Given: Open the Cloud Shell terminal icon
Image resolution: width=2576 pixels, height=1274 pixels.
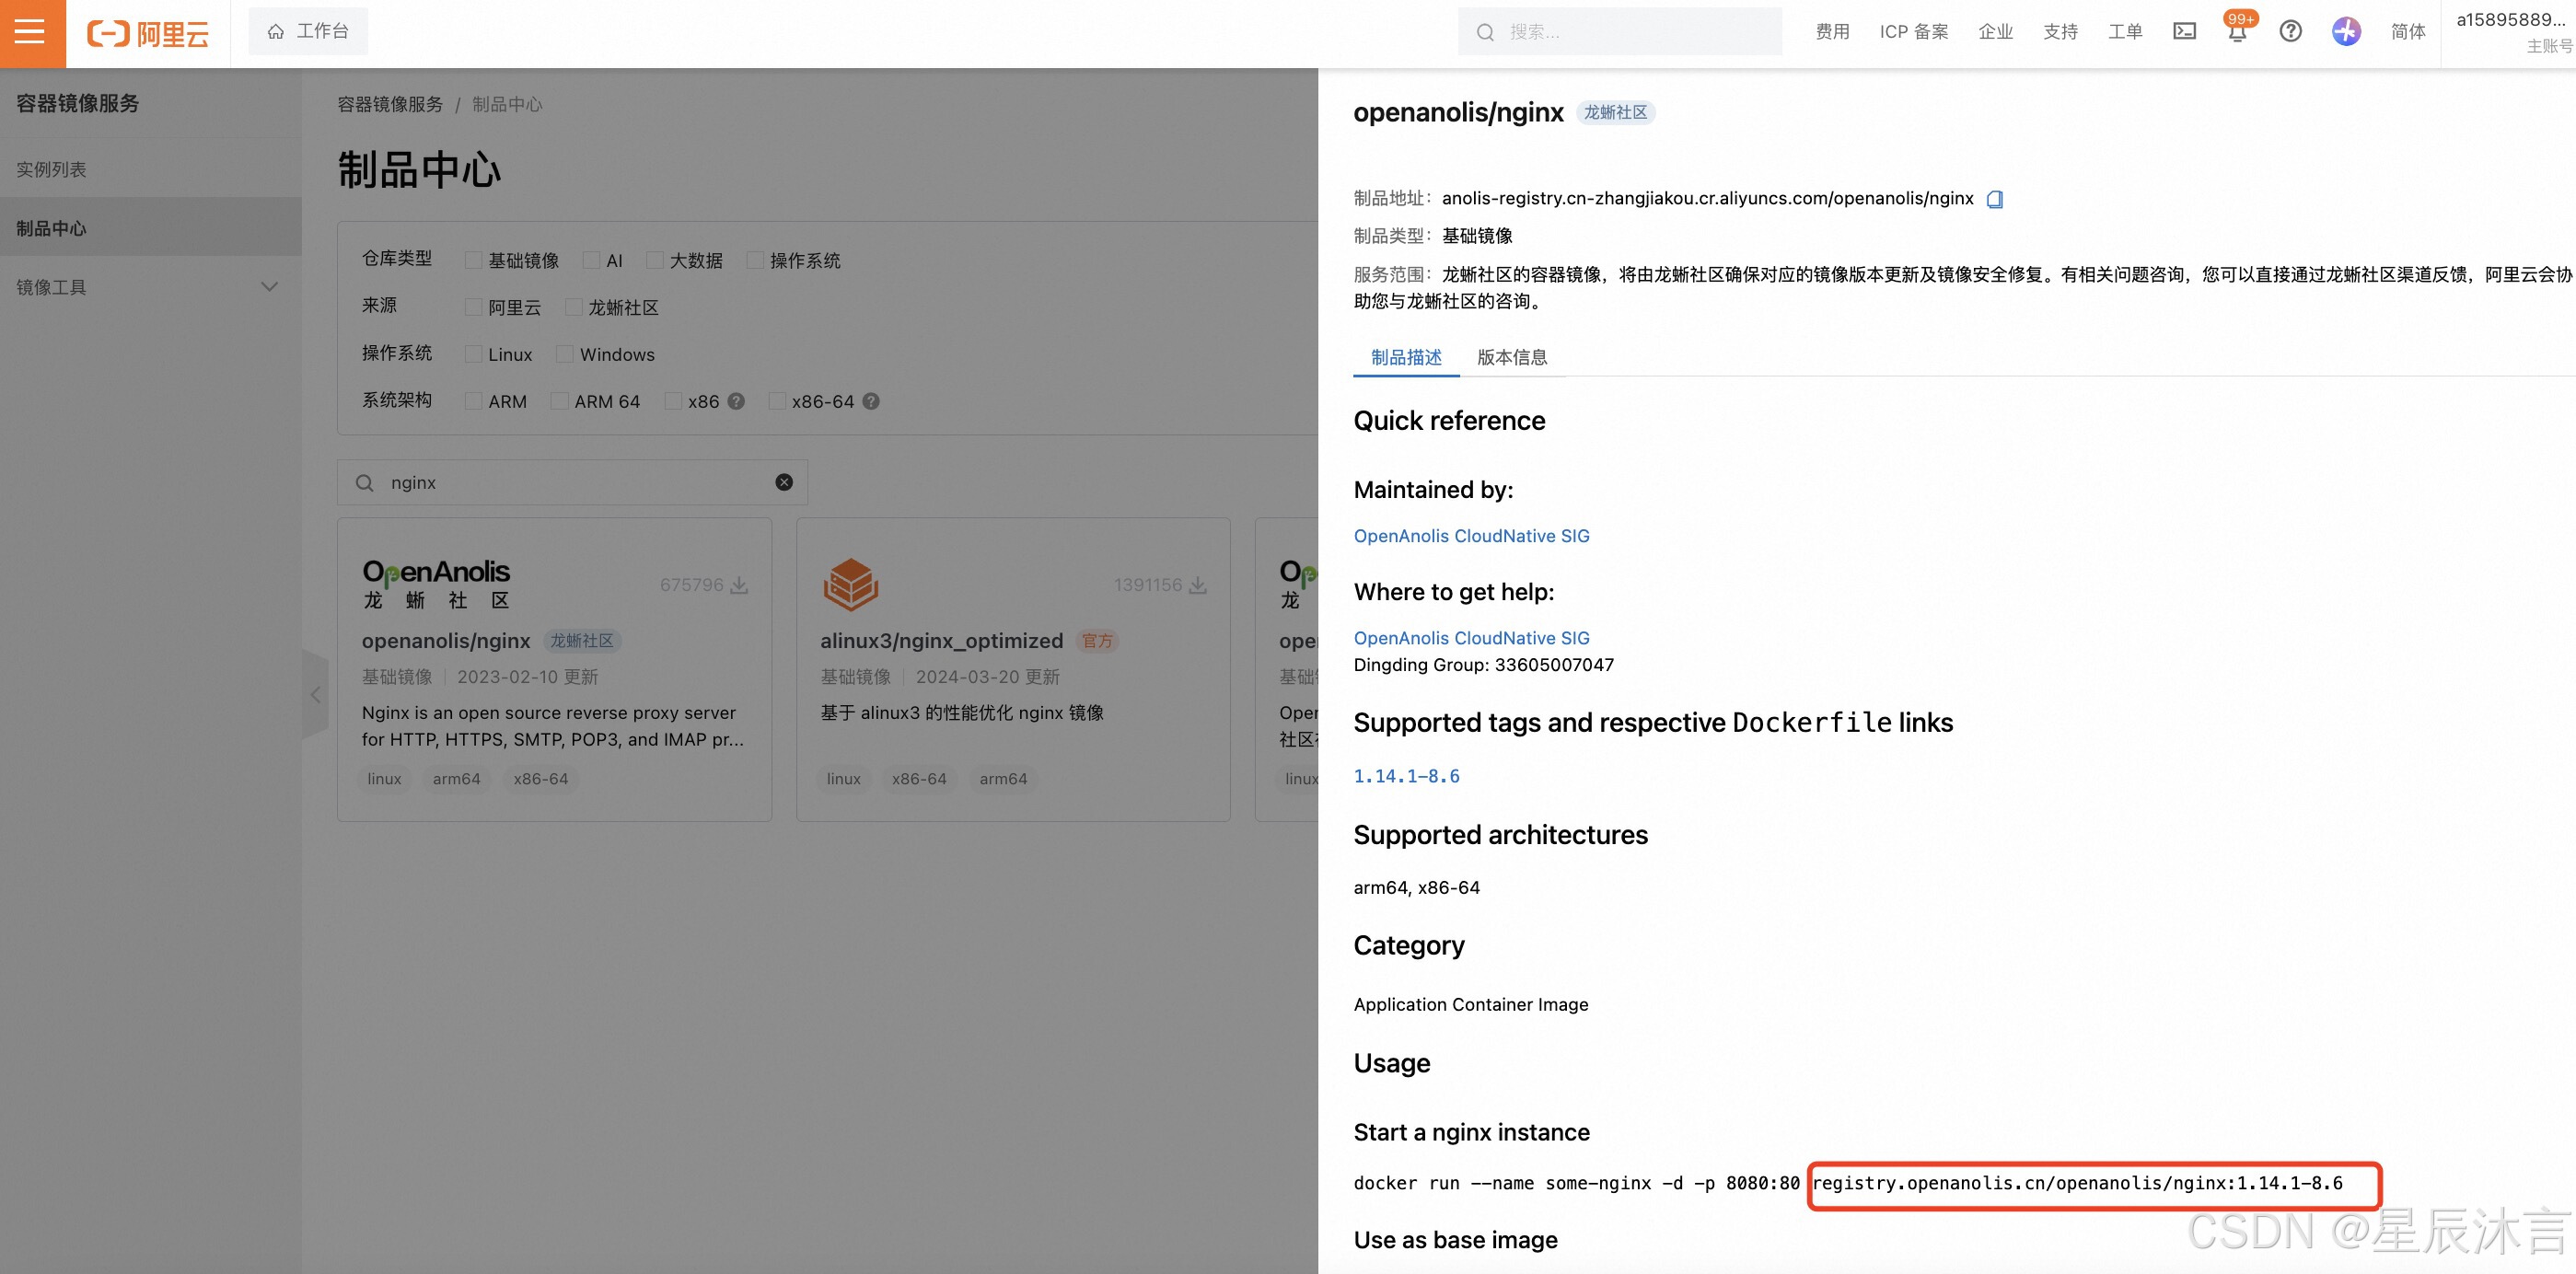Looking at the screenshot, I should tap(2184, 32).
